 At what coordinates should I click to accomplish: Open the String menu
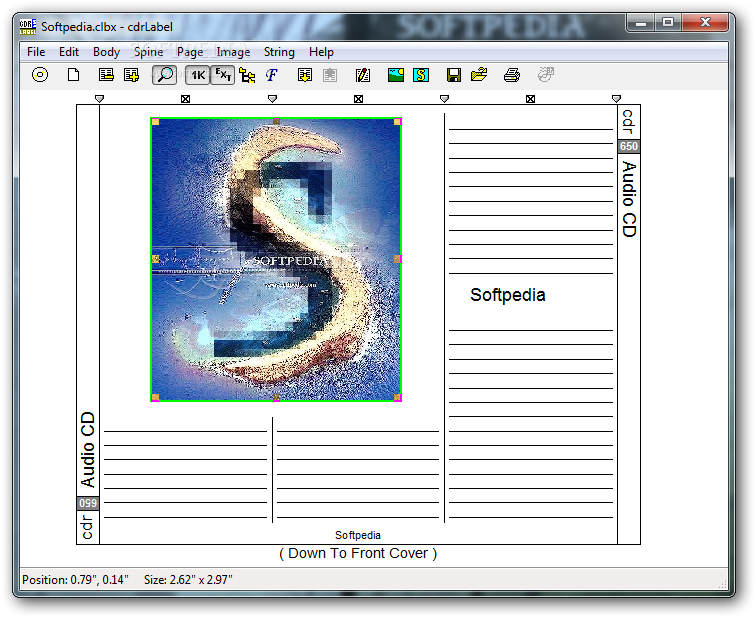[x=279, y=52]
